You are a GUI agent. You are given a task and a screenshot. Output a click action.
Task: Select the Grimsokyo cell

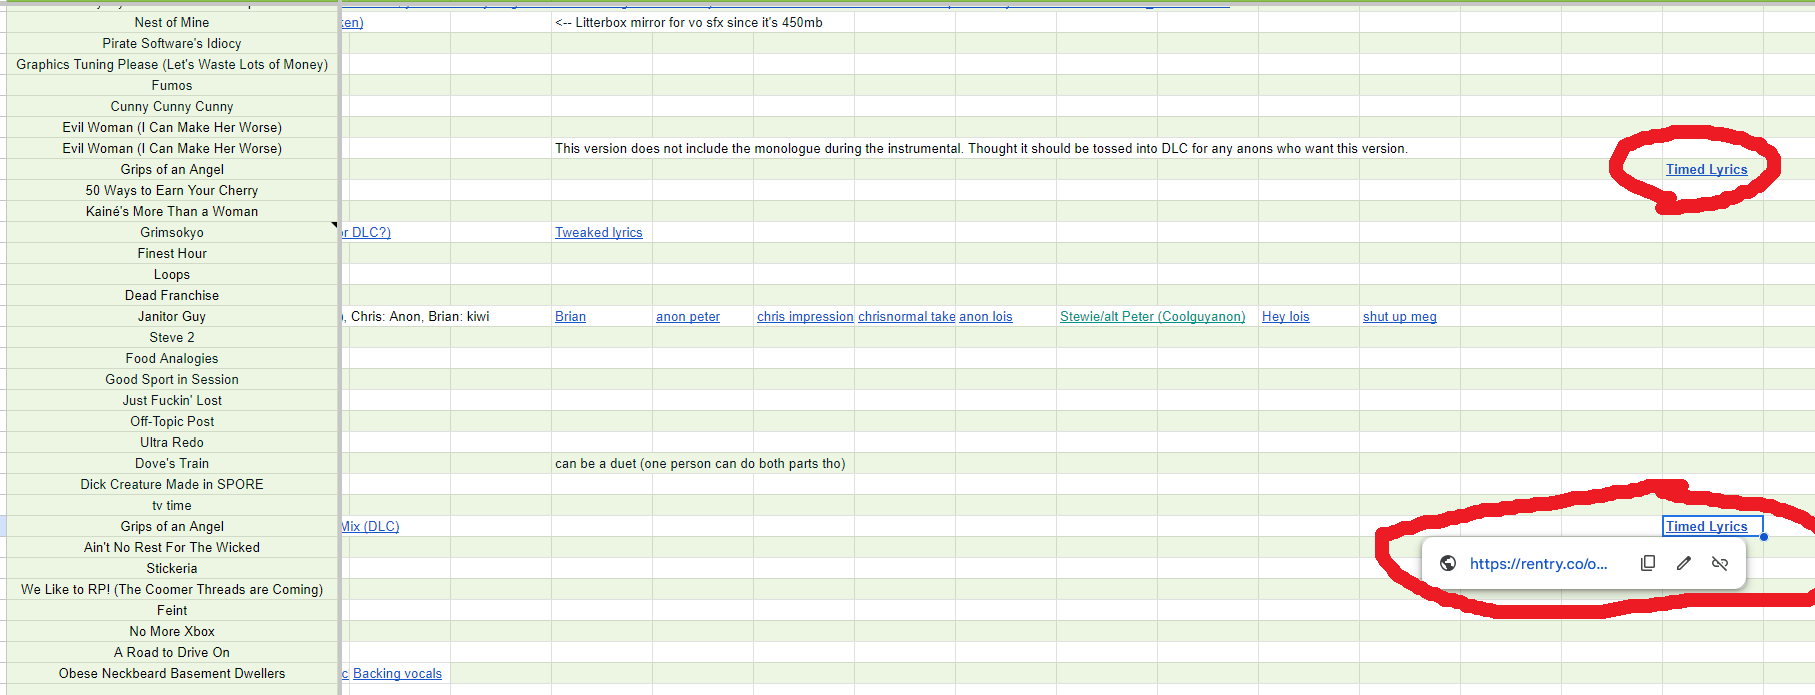point(172,232)
